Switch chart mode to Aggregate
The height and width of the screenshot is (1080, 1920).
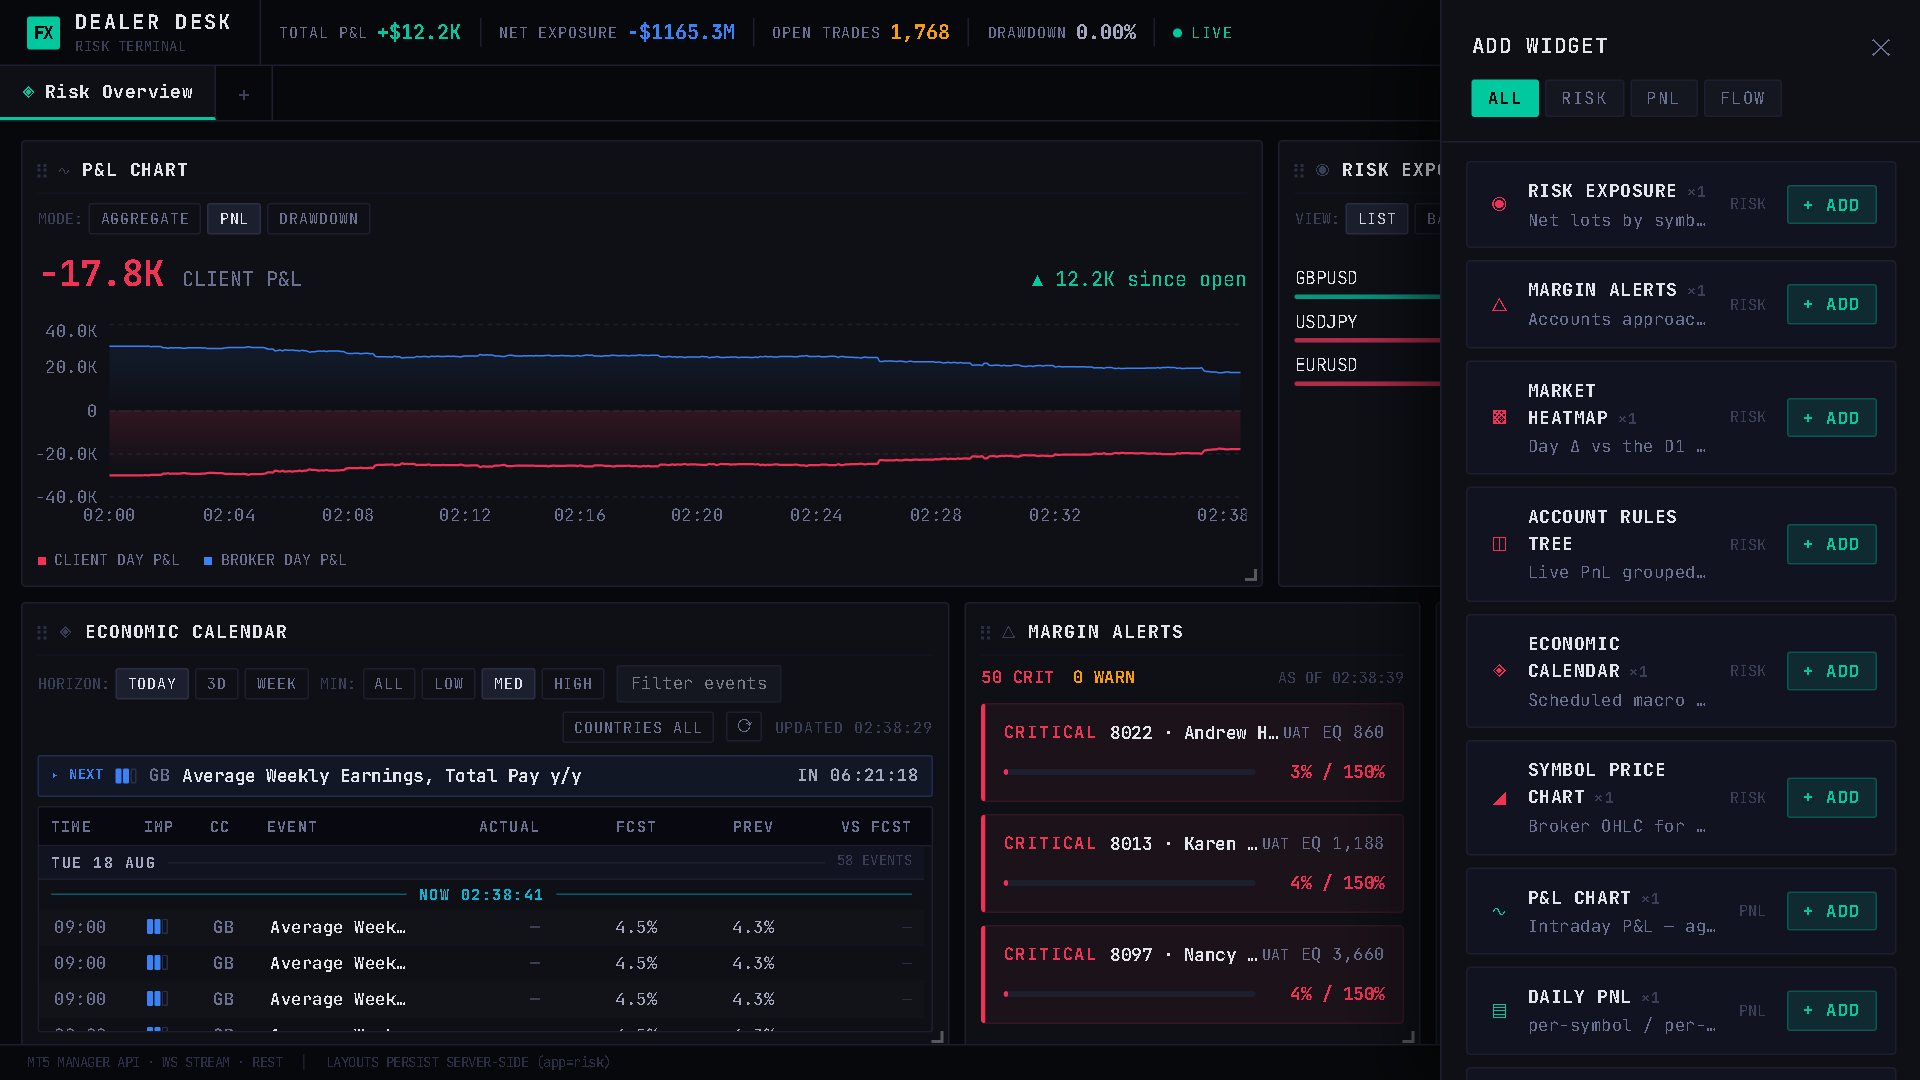pos(145,219)
